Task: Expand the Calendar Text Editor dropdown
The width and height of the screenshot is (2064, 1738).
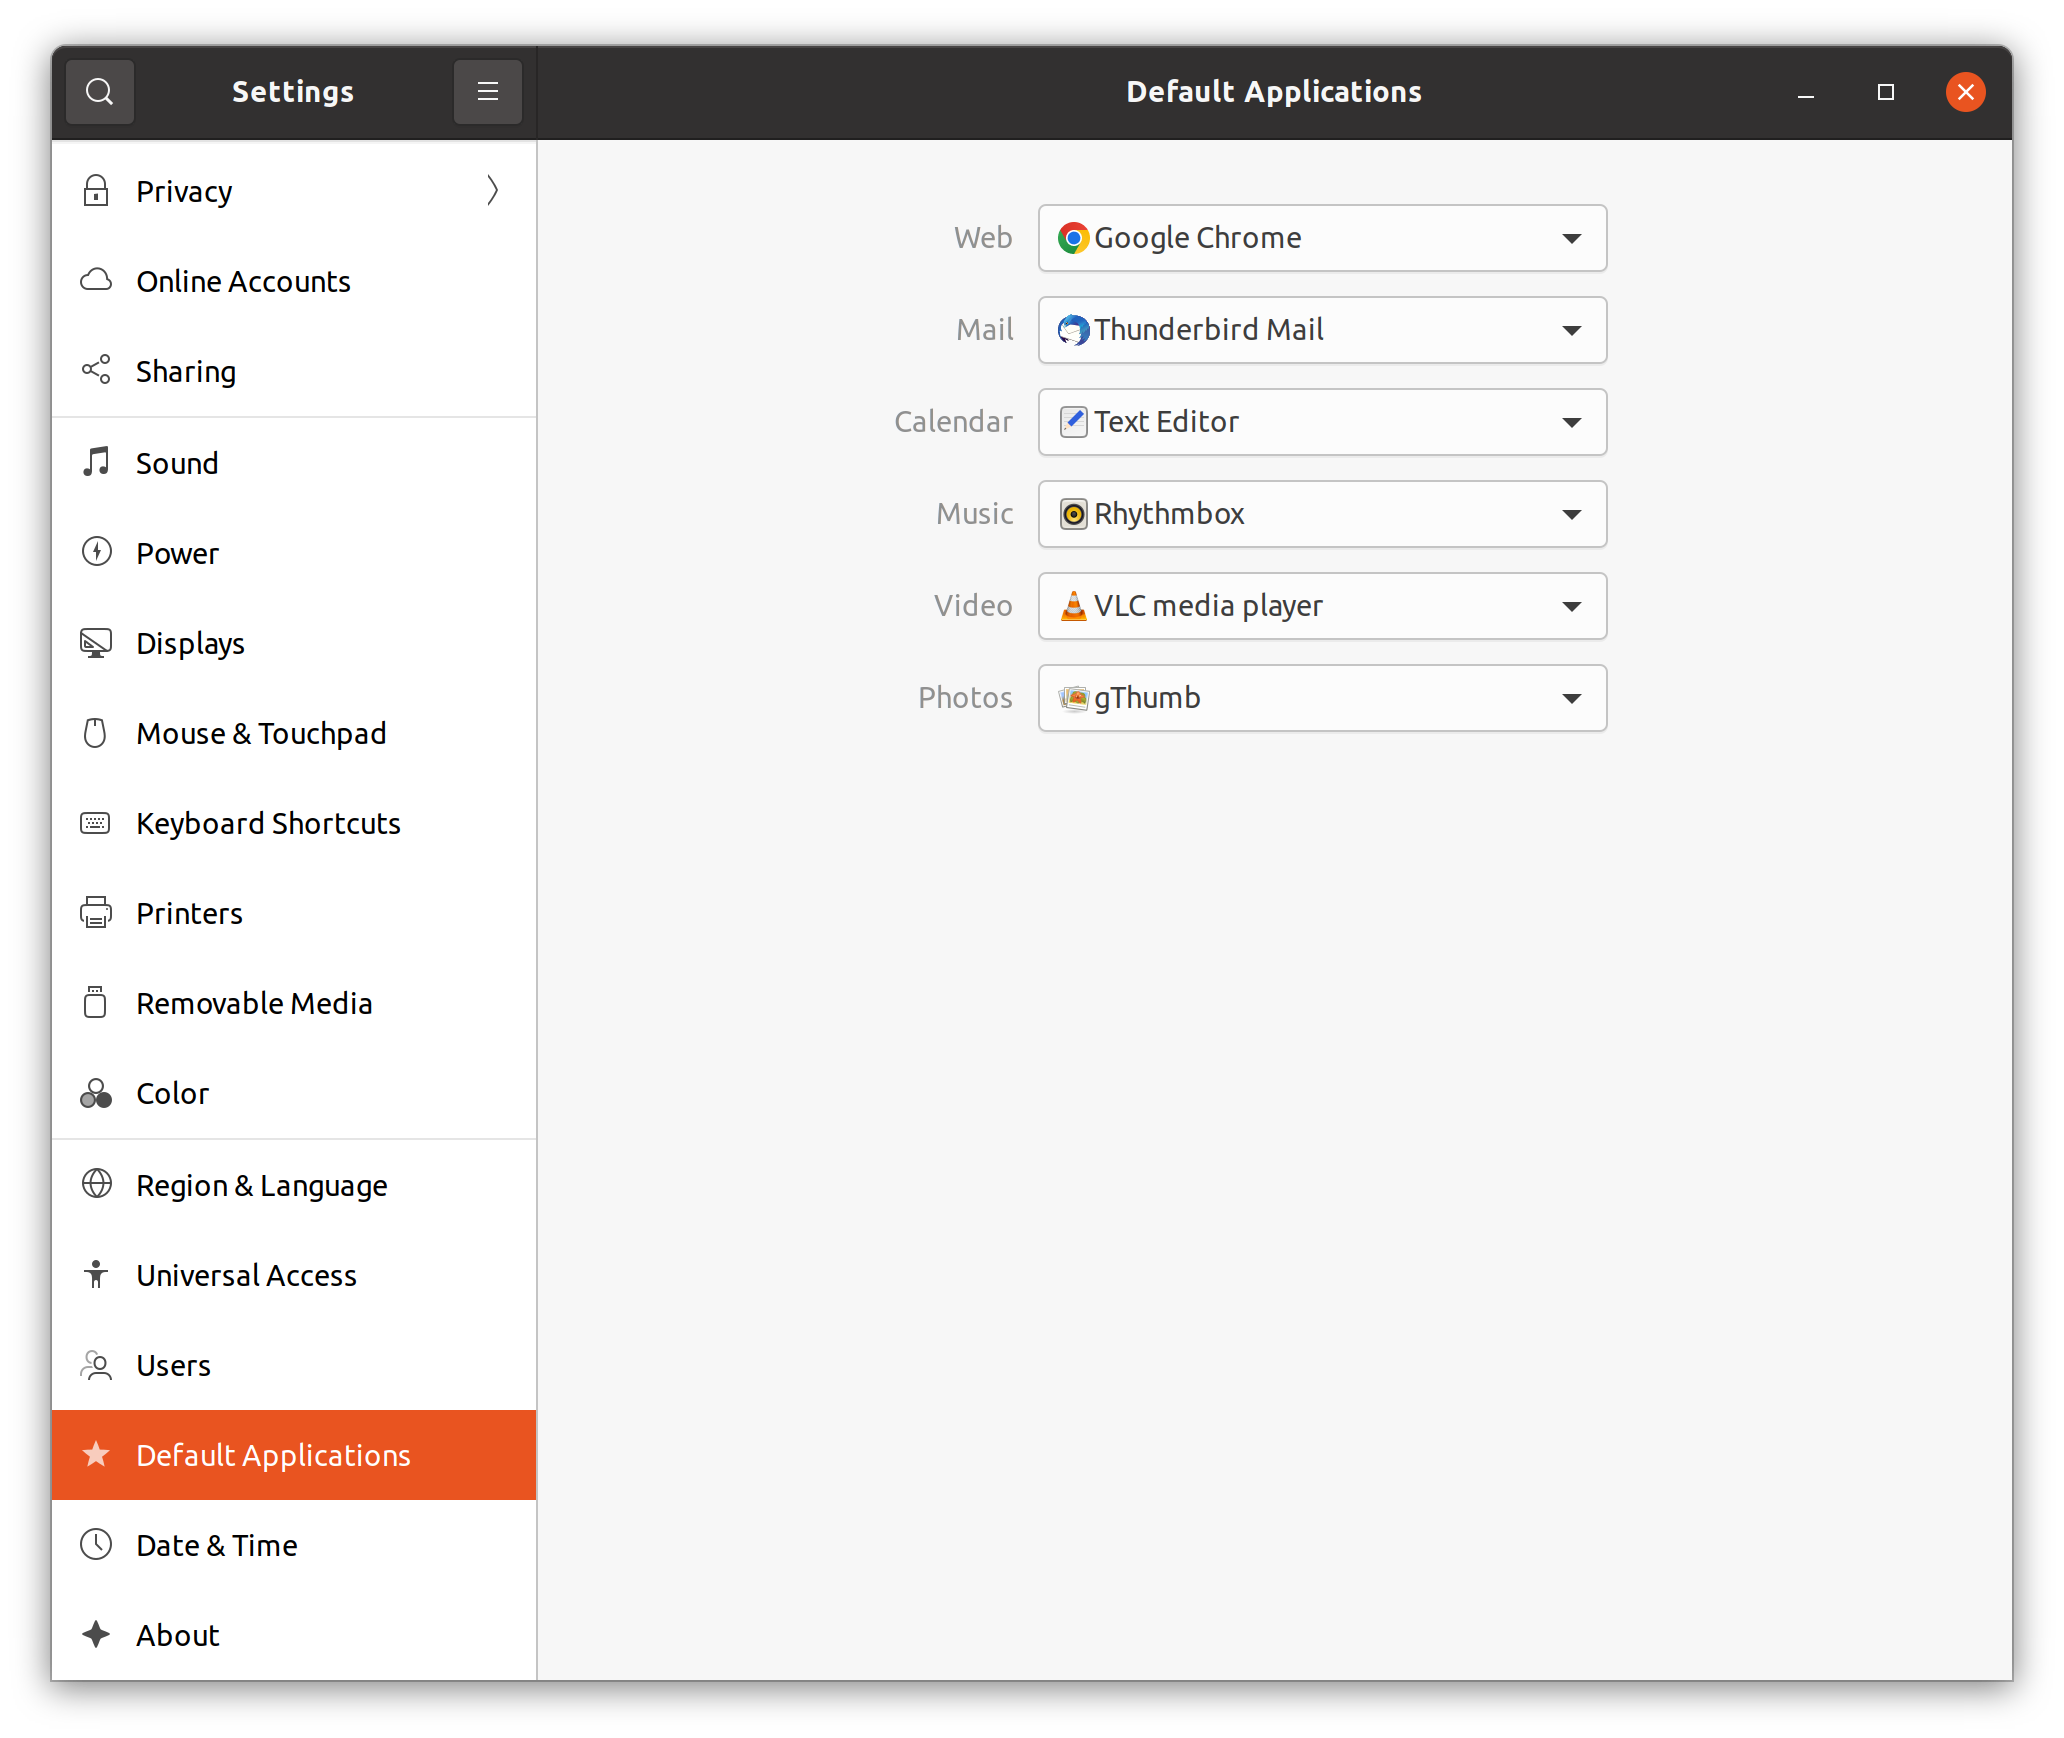Action: [1322, 422]
